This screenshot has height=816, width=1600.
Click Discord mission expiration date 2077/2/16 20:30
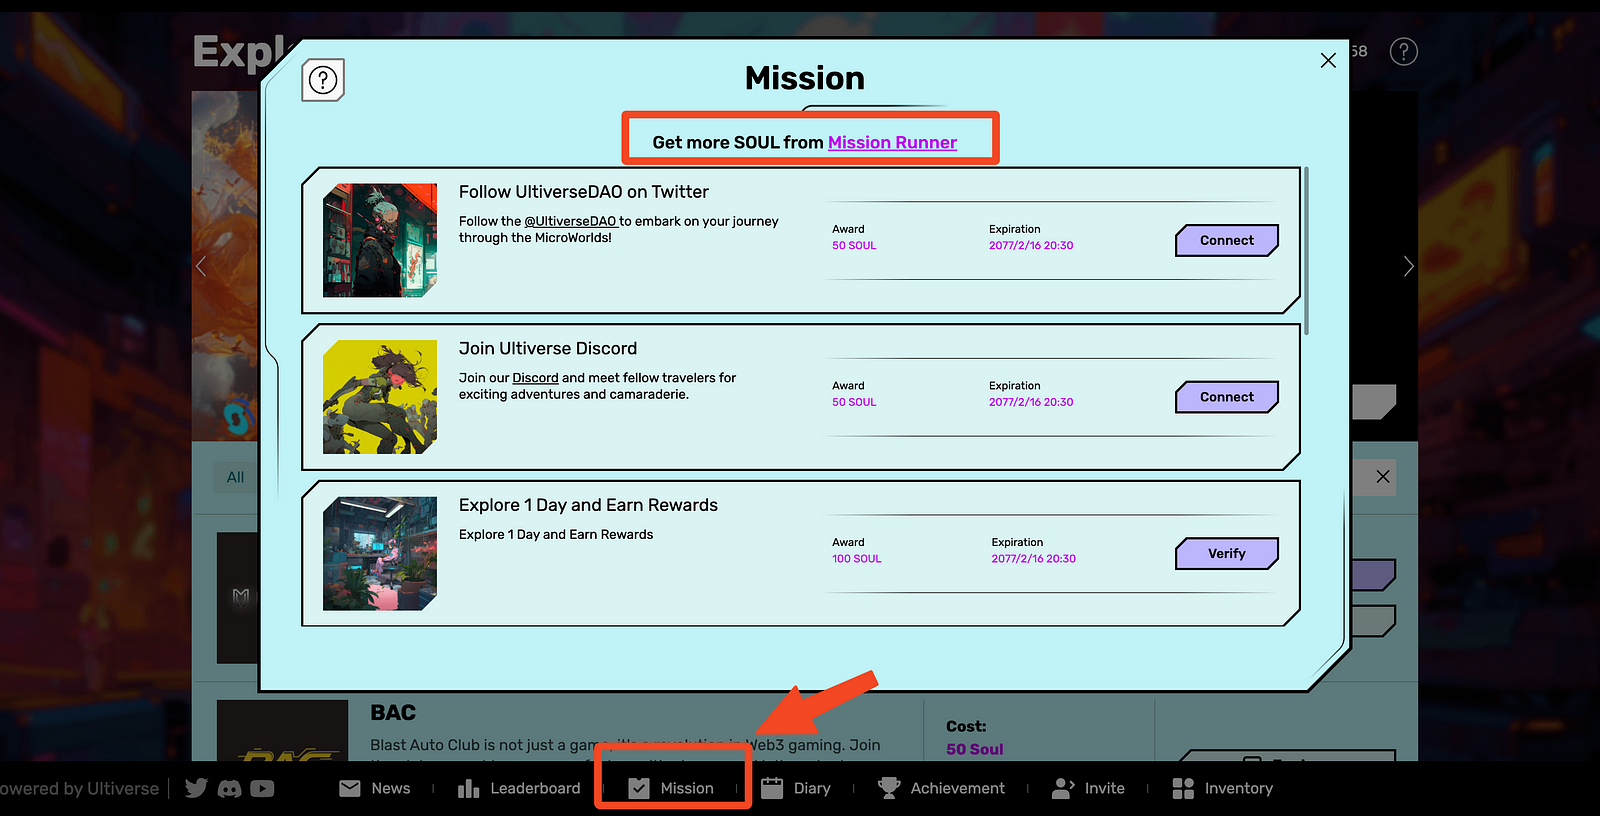tap(1031, 402)
